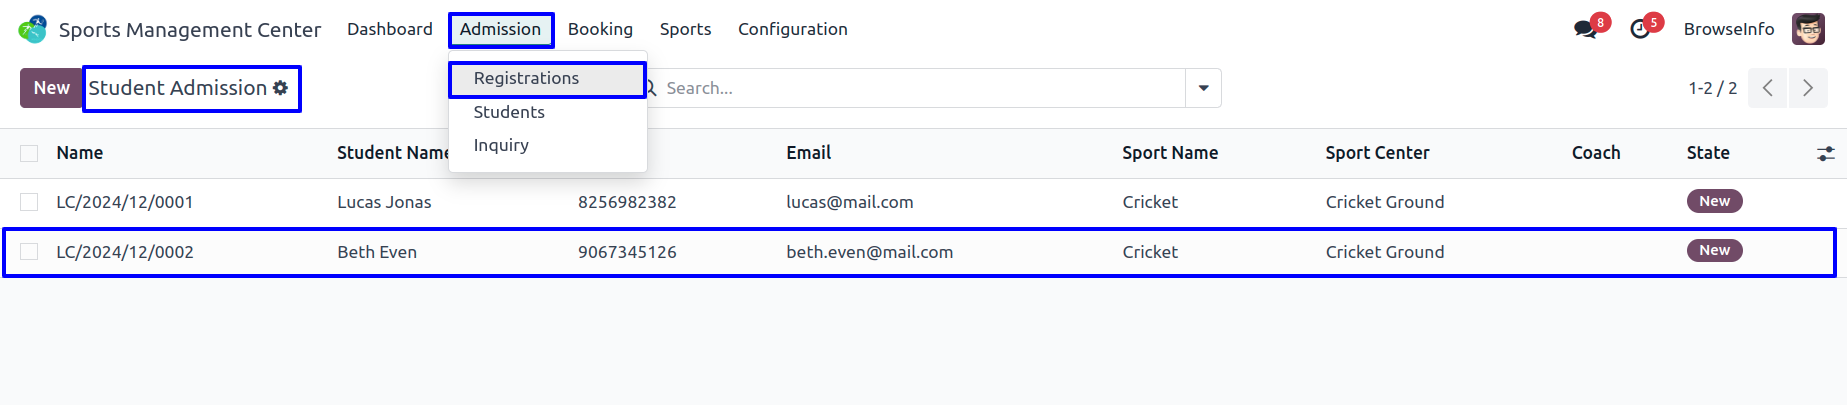Image resolution: width=1847 pixels, height=405 pixels.
Task: Click the Sports Management Center app logo
Action: (33, 29)
